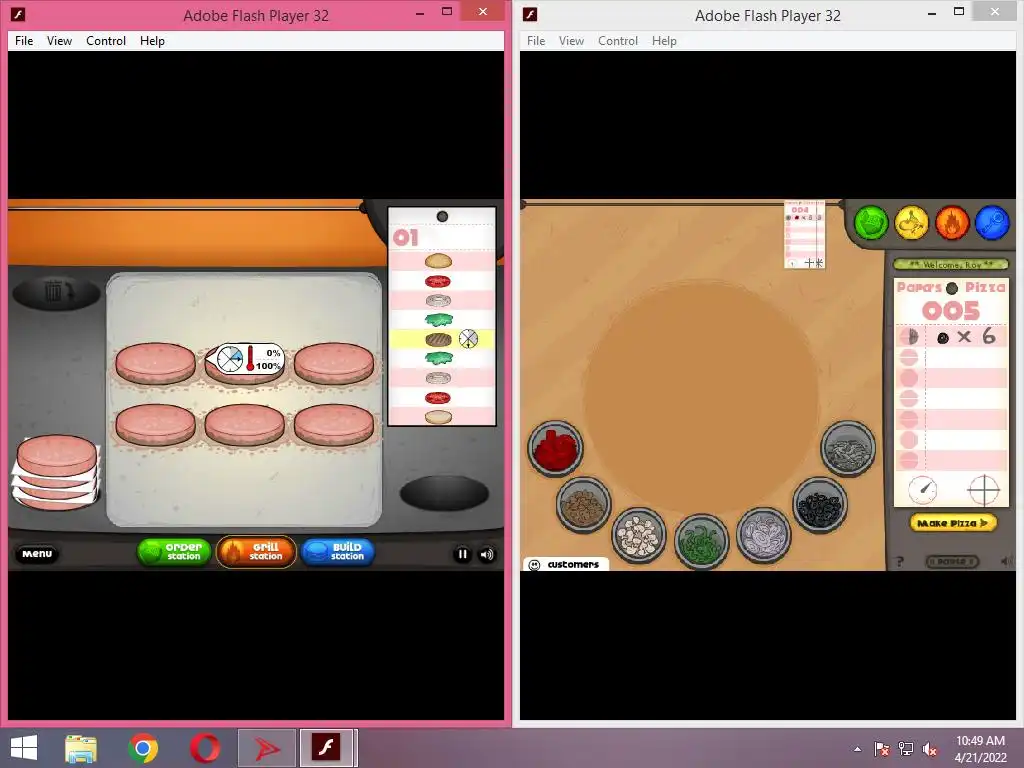Click the pizza dough on the topping table
The height and width of the screenshot is (768, 1024).
[701, 398]
